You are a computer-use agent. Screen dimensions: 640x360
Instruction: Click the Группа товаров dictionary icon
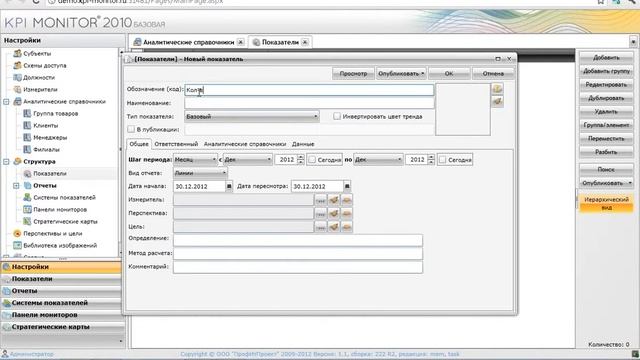[x=27, y=113]
